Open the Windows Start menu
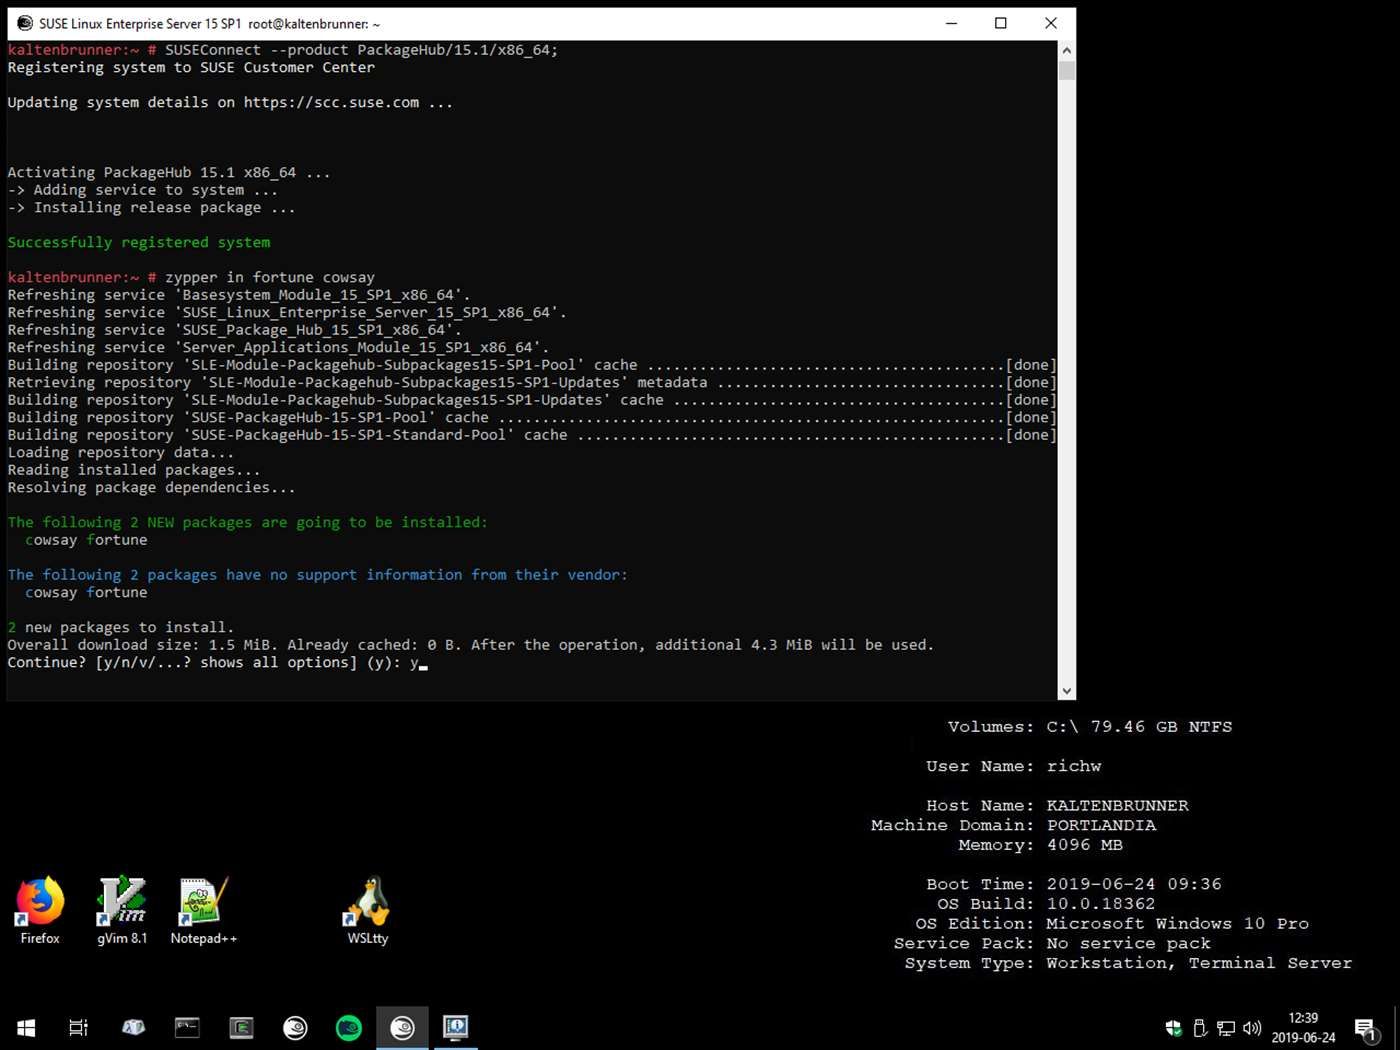This screenshot has height=1050, width=1400. (x=27, y=1027)
